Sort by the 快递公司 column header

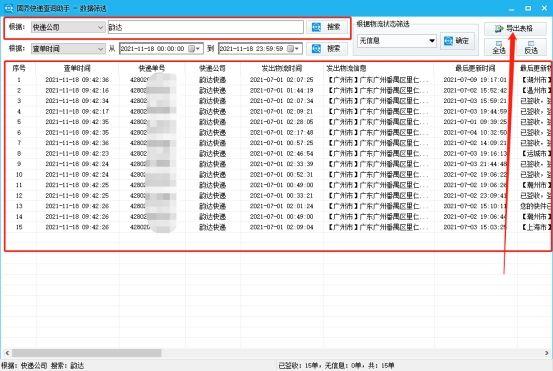[x=212, y=68]
